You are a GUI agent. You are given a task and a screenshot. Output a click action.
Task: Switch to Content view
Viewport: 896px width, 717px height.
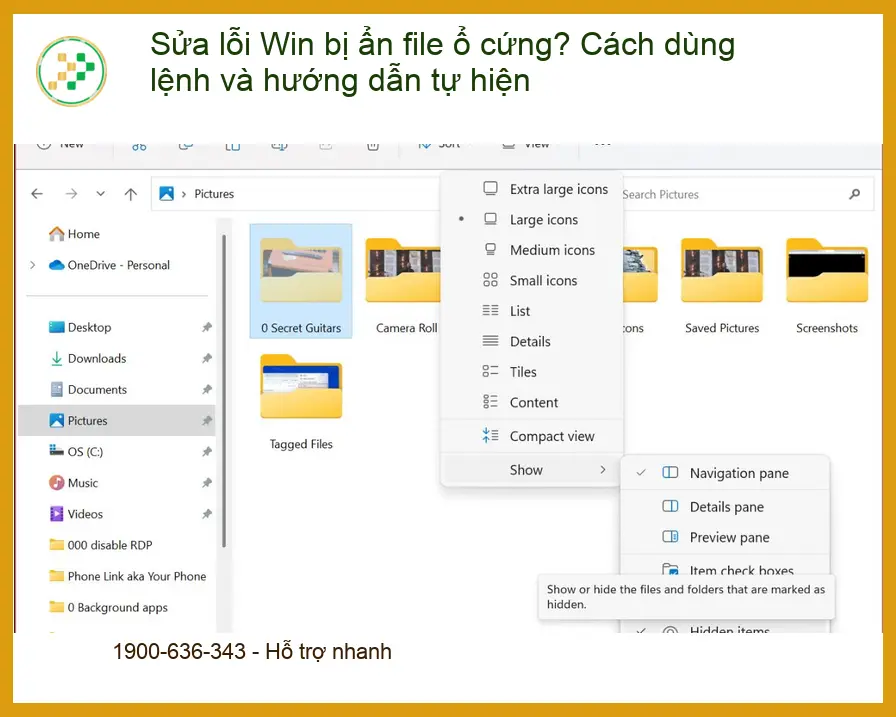pyautogui.click(x=532, y=402)
